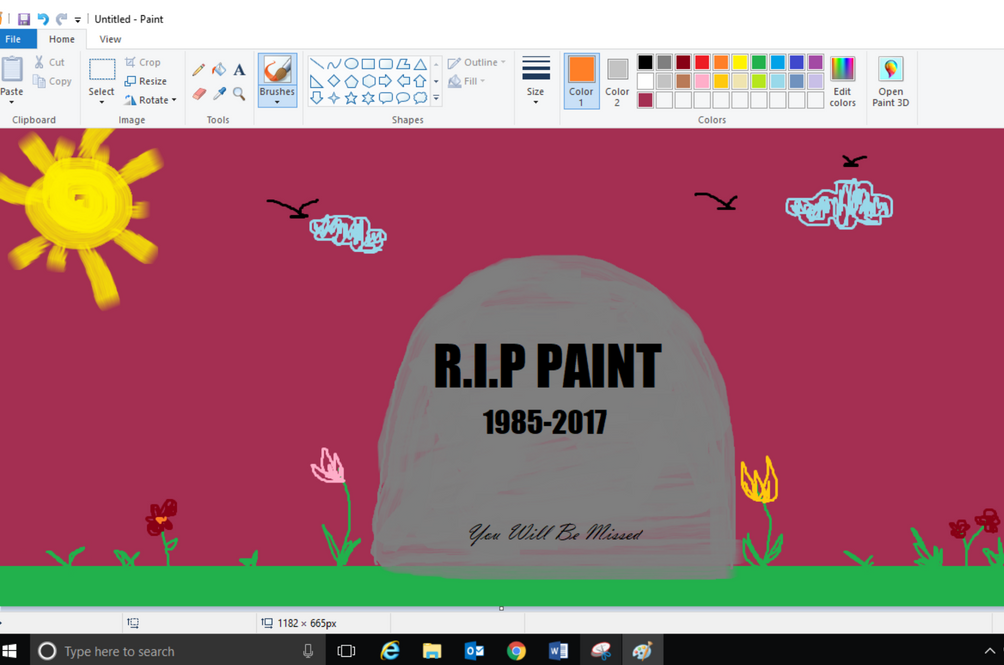Pick the custom crimson swatch in bottom row
Viewport: 1004px width, 665px height.
645,100
